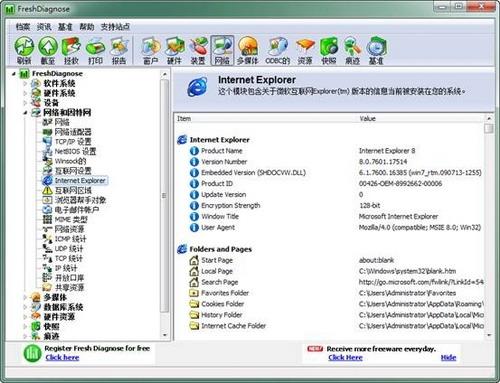Viewport: 500px width, 383px height.
Task: Click the value '00426-OEM-8992662-00006'
Action: coord(400,184)
